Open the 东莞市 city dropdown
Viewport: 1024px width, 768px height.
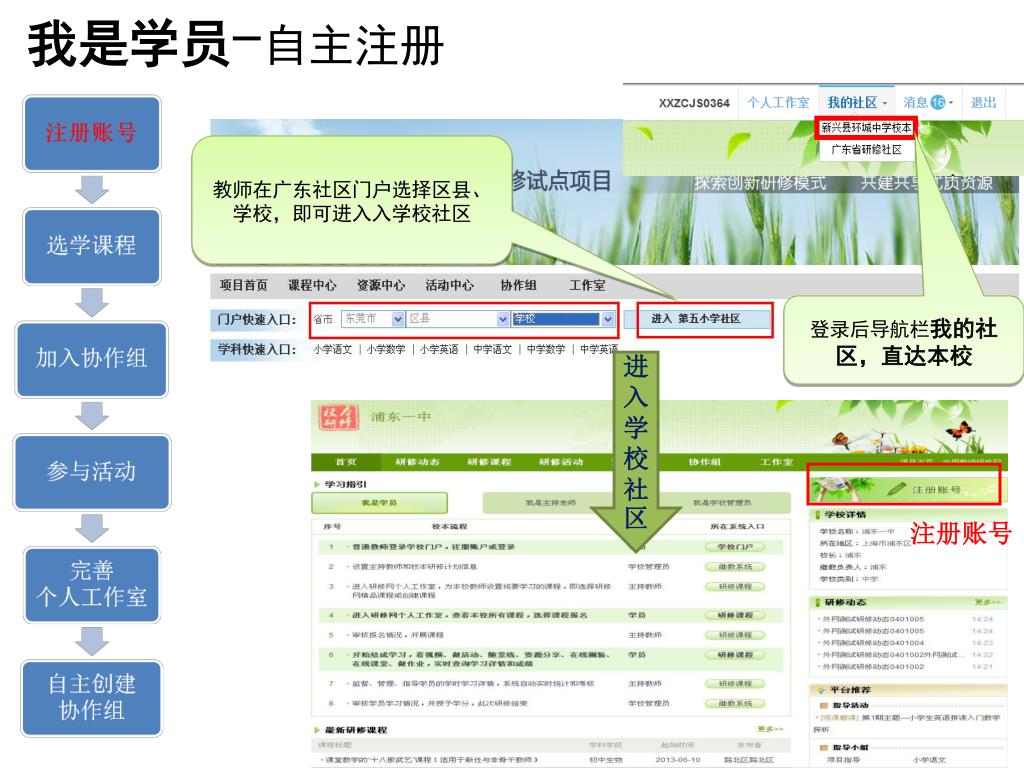pyautogui.click(x=397, y=319)
